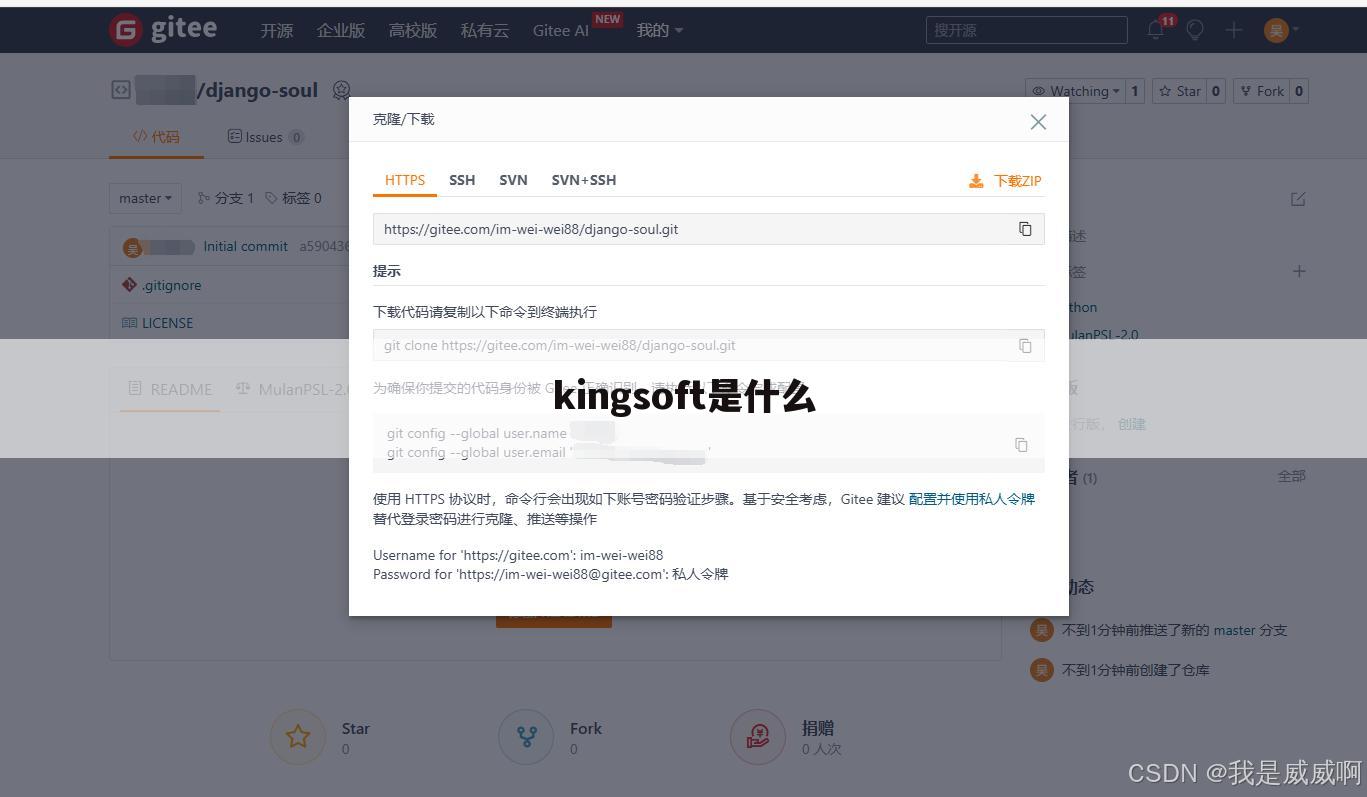
Task: Open the Issues tab
Action: [265, 137]
